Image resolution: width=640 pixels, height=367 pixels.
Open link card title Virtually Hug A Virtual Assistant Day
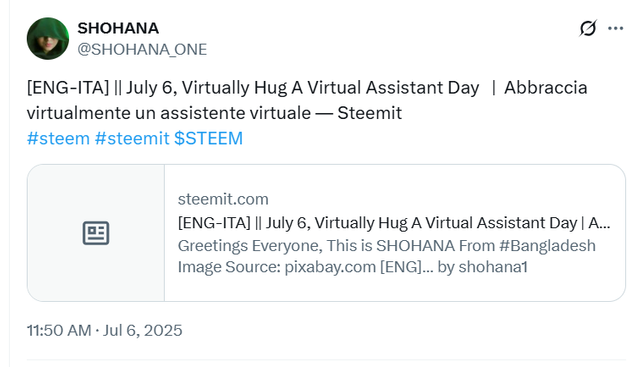394,223
